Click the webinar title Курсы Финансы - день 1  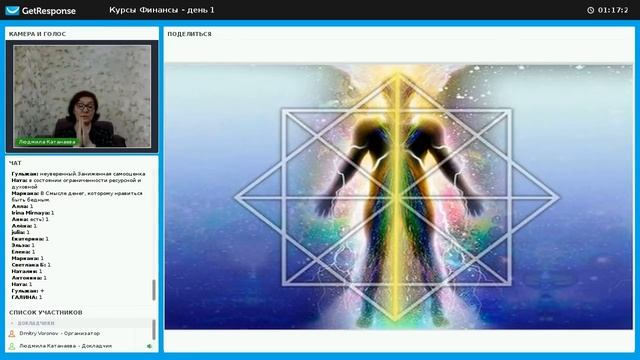tap(162, 10)
